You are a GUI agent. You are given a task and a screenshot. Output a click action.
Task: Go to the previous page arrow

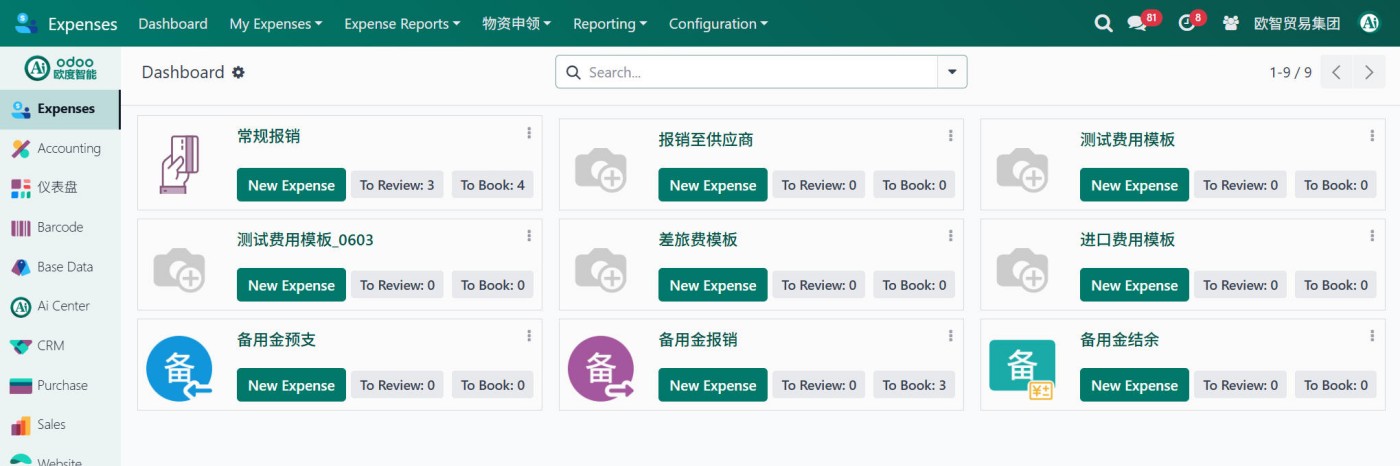(x=1337, y=72)
